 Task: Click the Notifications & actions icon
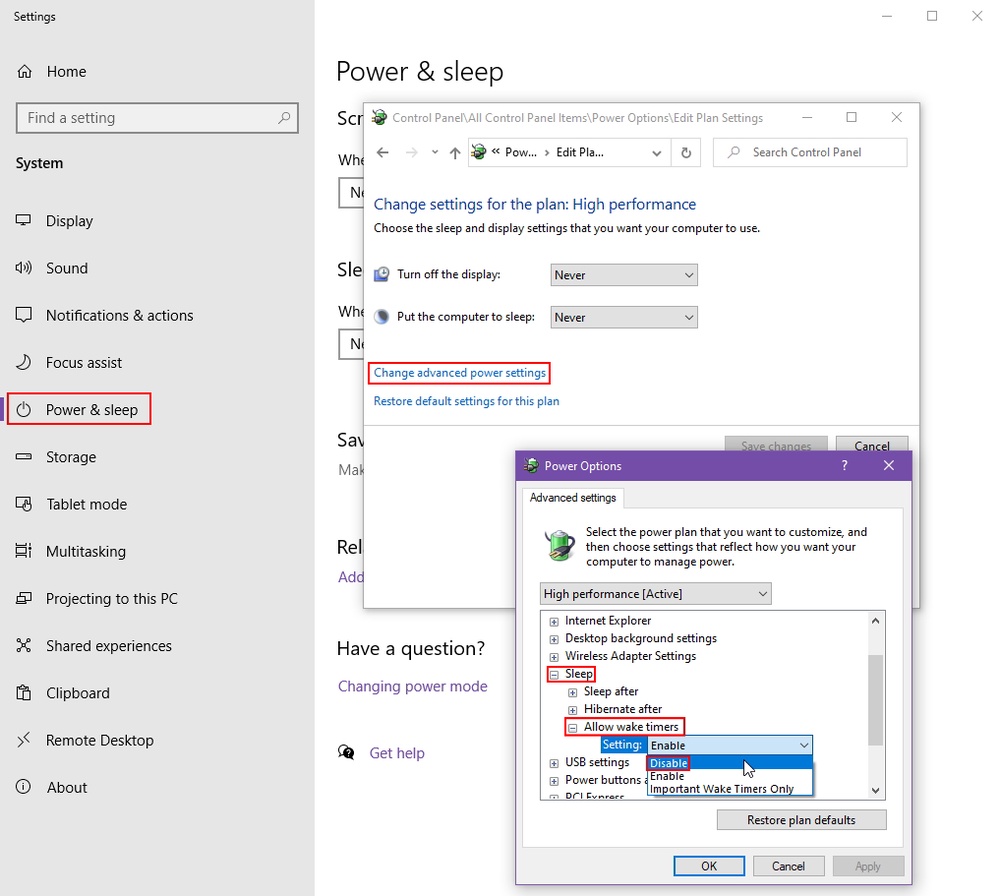coord(24,315)
